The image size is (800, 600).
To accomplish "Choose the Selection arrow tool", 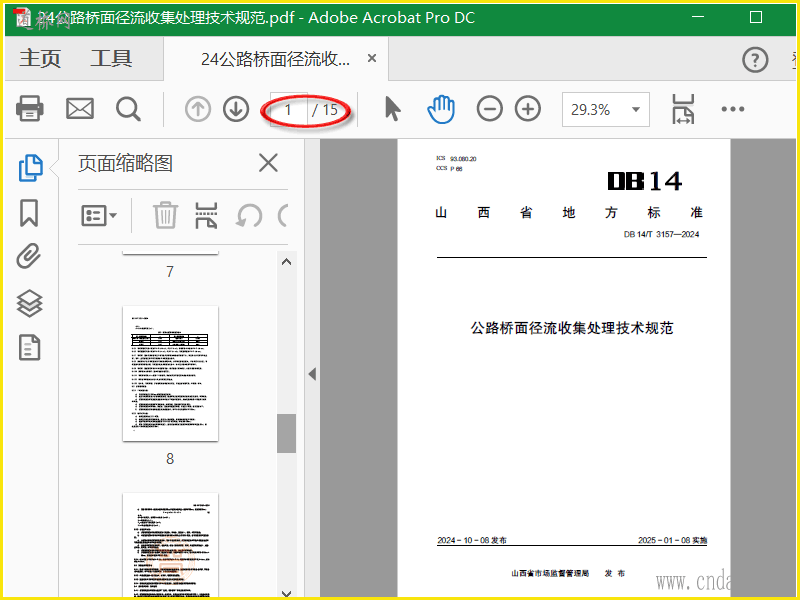I will [392, 109].
